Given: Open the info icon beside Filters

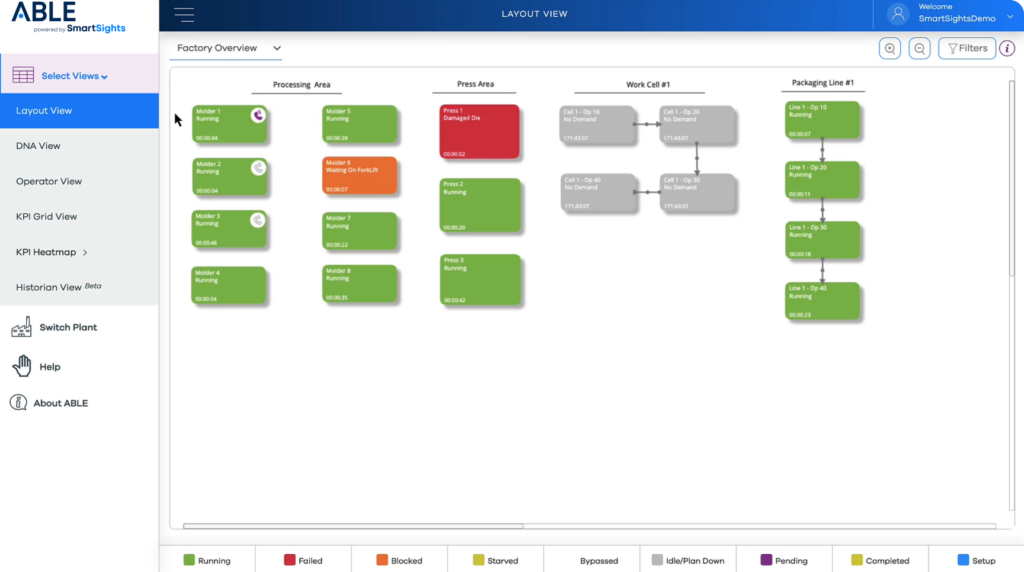Looking at the screenshot, I should click(1007, 48).
